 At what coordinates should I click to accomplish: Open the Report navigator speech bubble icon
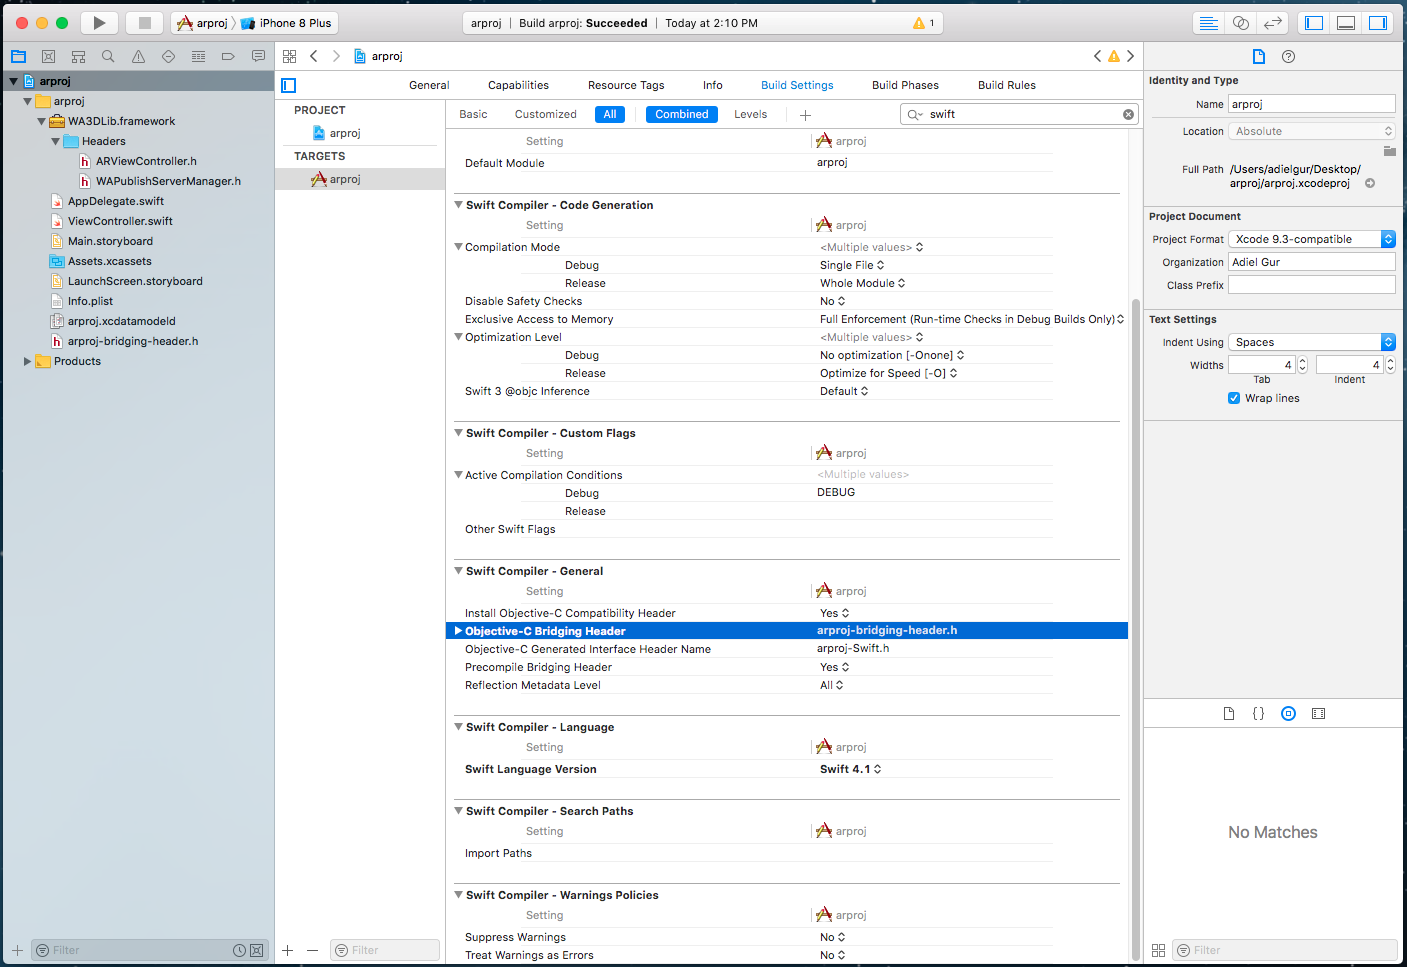(258, 57)
